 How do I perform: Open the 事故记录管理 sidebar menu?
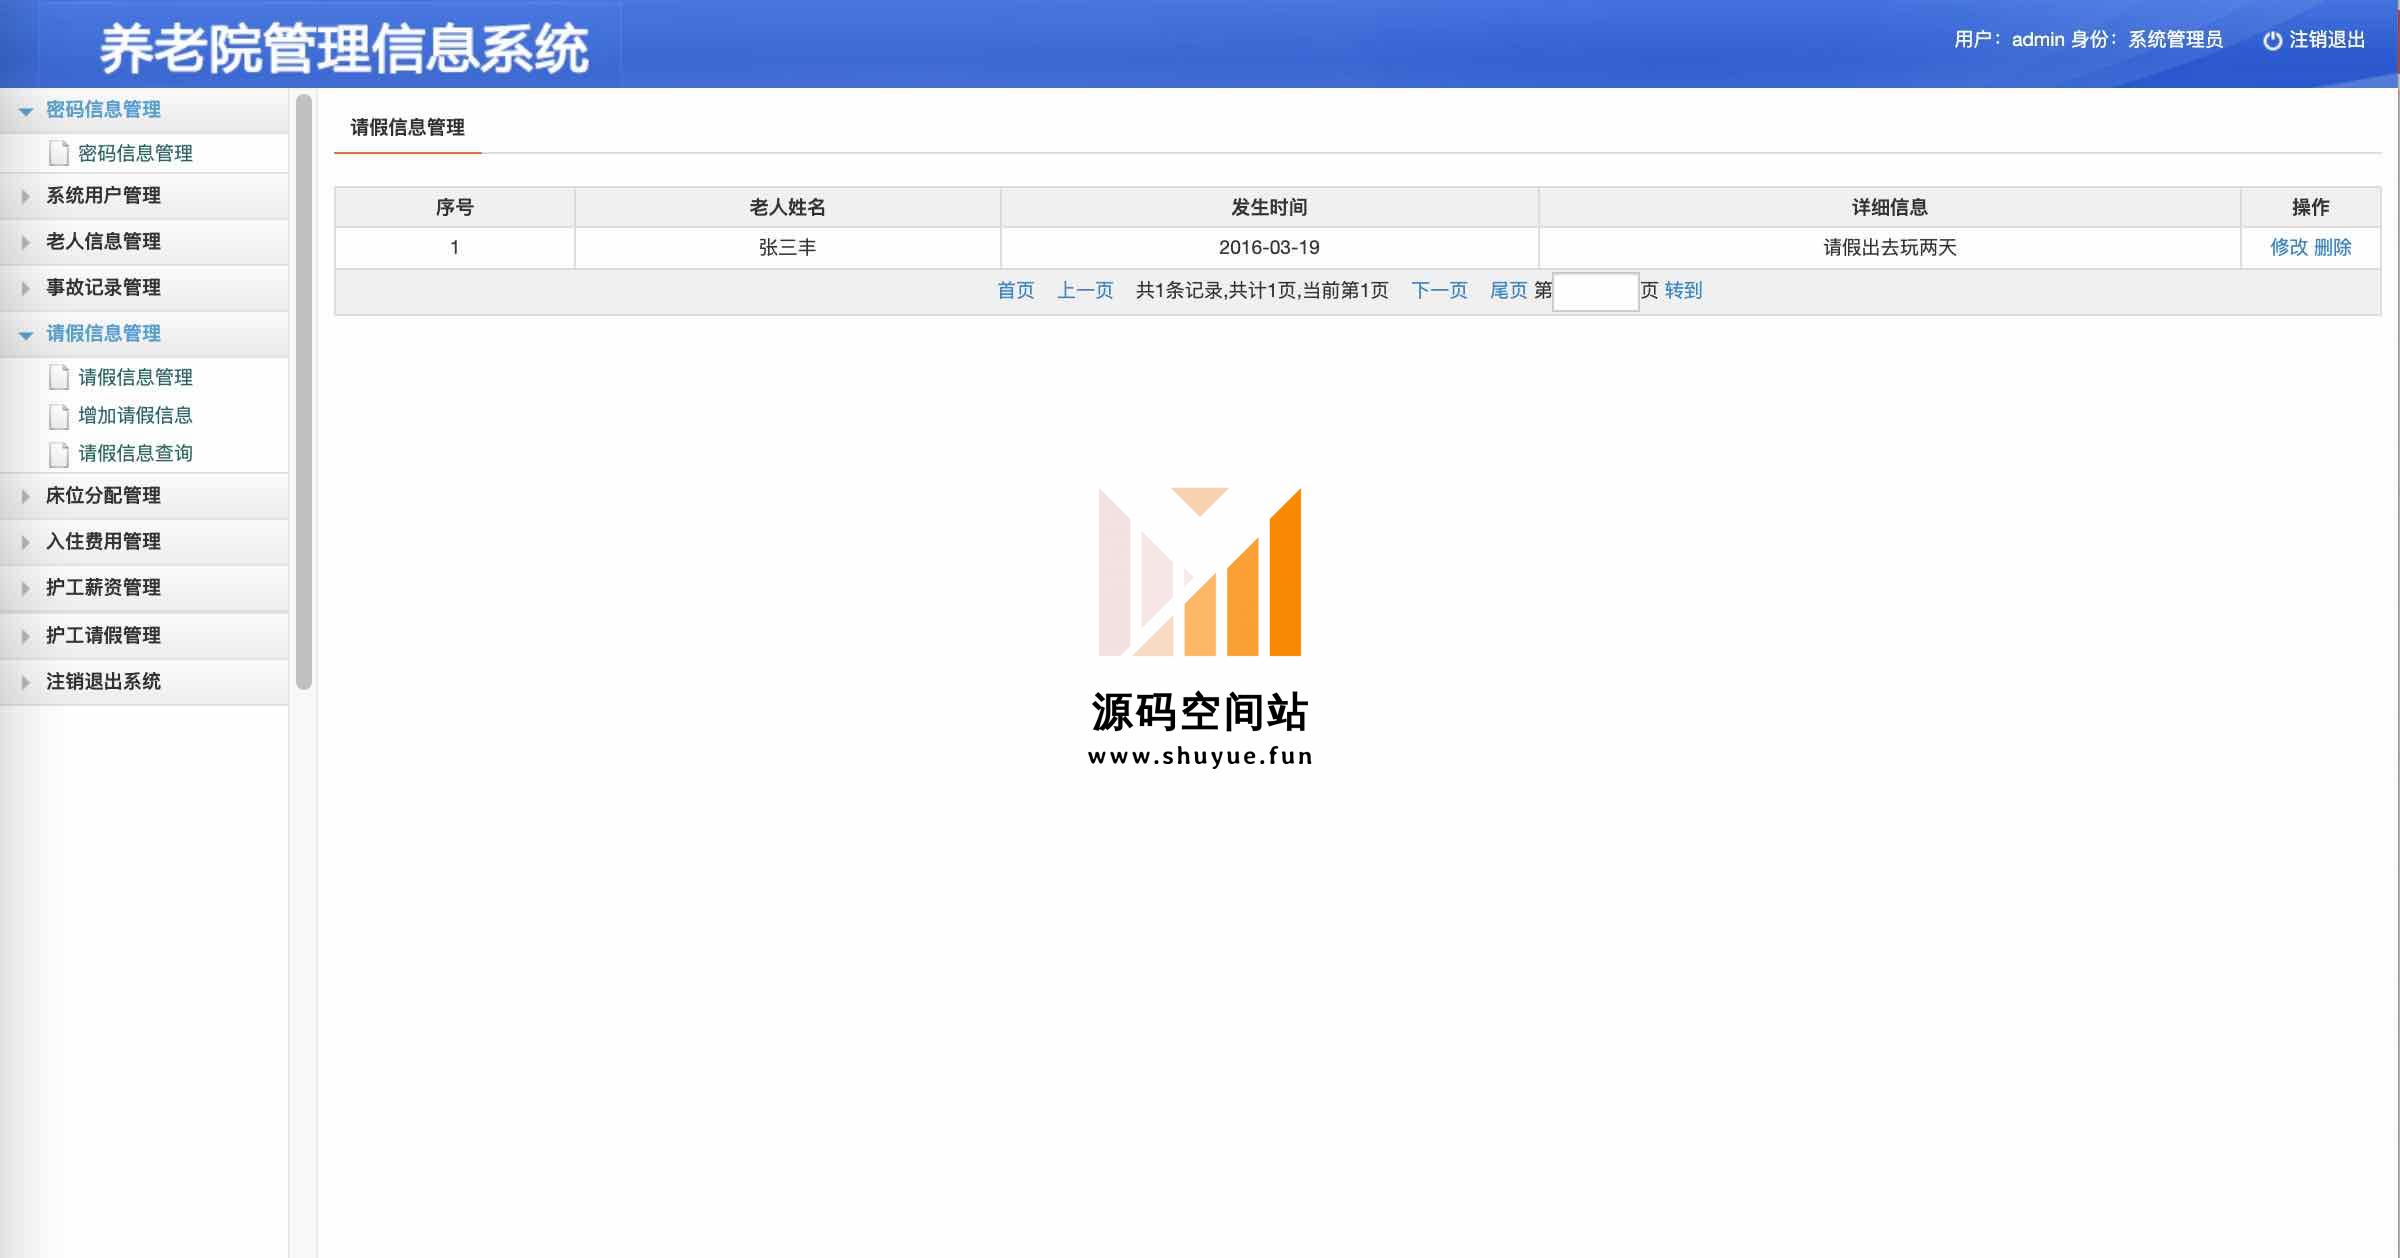[144, 288]
